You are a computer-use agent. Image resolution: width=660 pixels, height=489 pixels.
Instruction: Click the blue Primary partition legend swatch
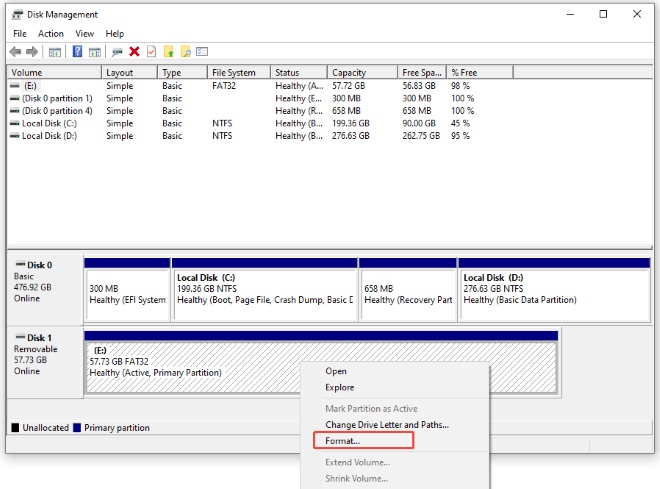coord(77,428)
